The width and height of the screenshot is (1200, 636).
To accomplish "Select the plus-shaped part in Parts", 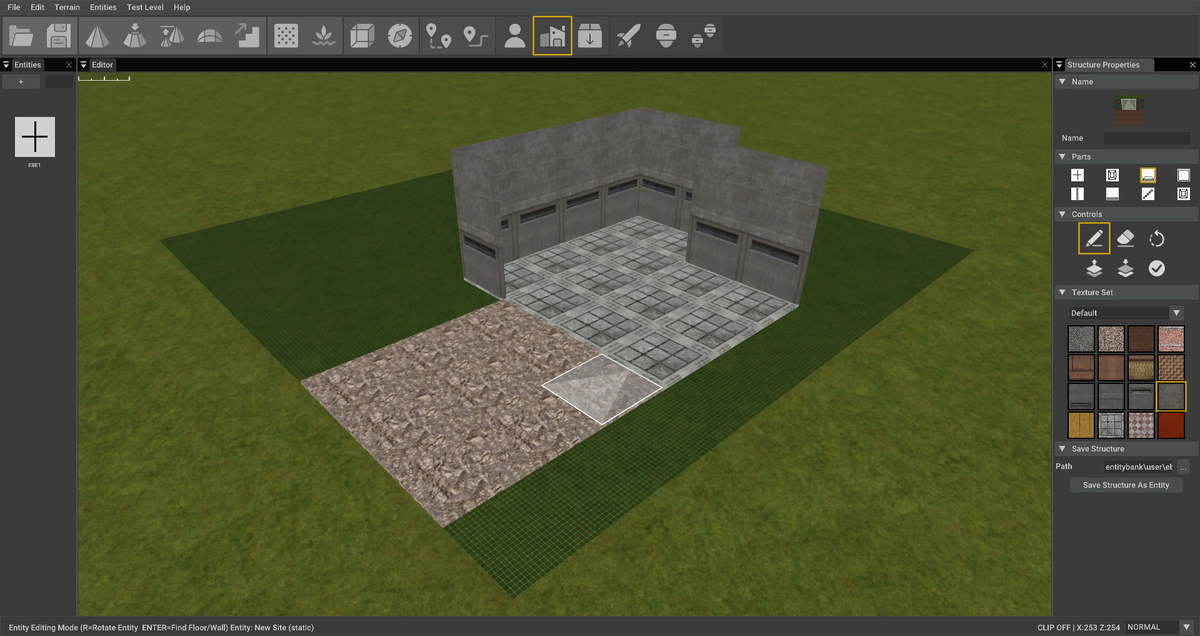I will 1077,175.
